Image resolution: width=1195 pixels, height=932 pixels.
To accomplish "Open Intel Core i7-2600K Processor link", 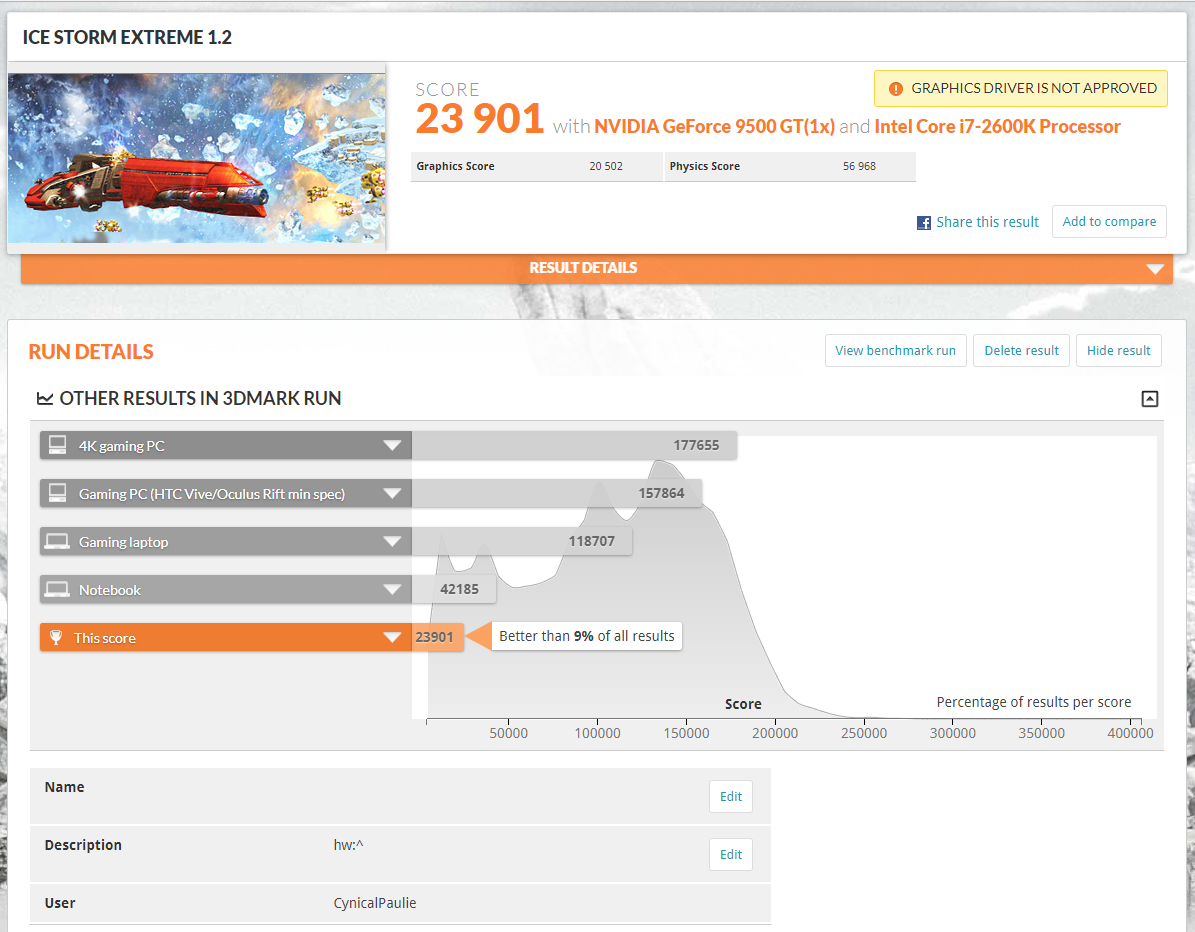I will [x=997, y=127].
